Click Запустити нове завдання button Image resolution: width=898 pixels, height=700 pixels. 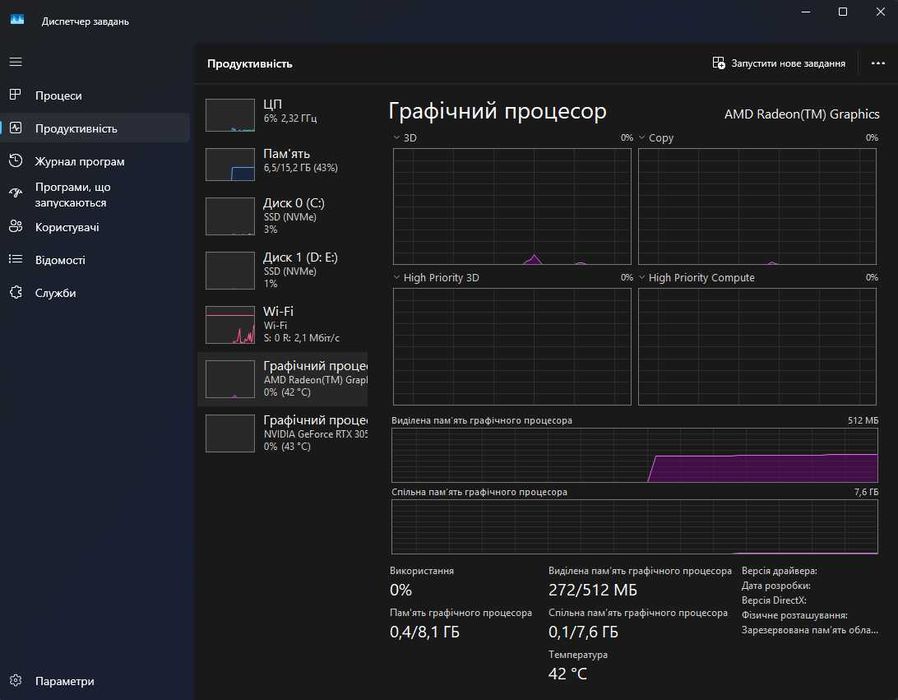tap(779, 63)
